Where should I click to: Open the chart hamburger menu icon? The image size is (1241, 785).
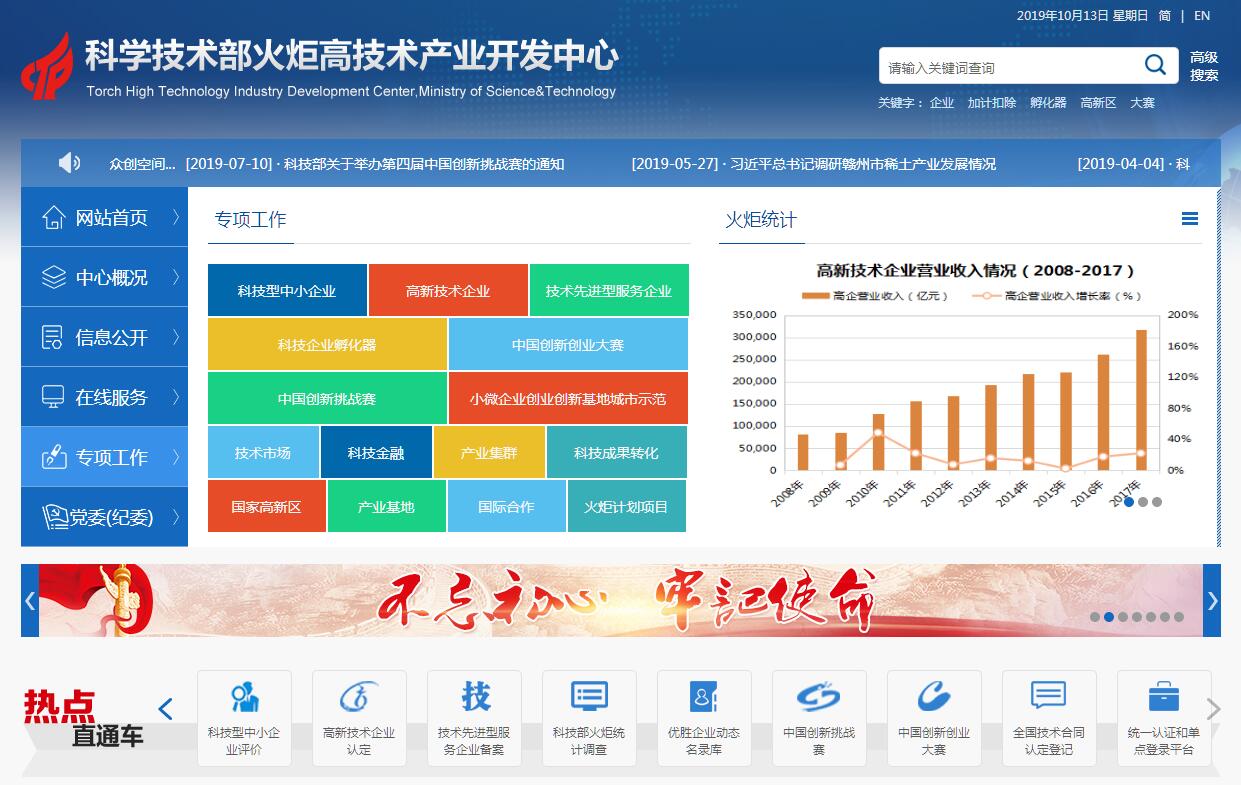click(1189, 219)
